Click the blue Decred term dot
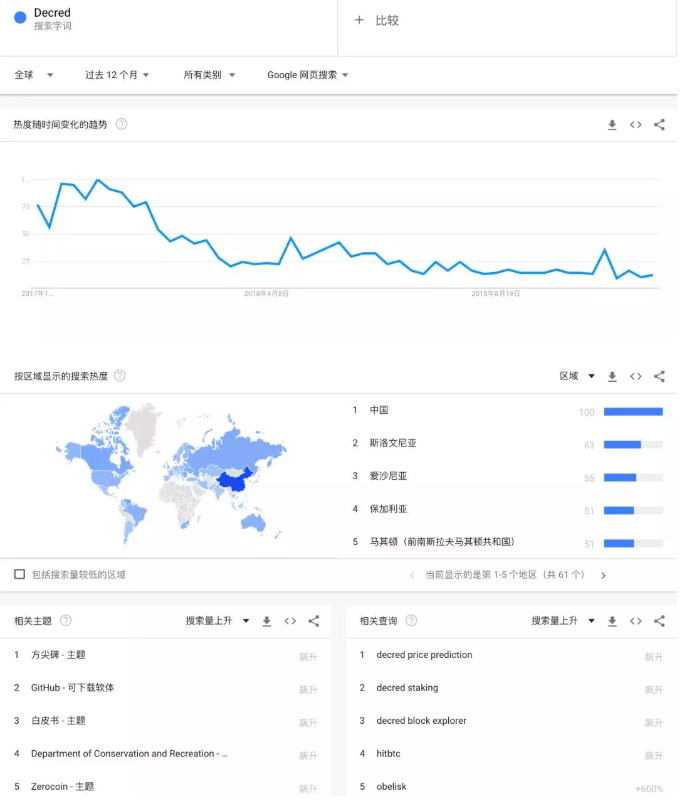The width and height of the screenshot is (682, 806). [21, 17]
